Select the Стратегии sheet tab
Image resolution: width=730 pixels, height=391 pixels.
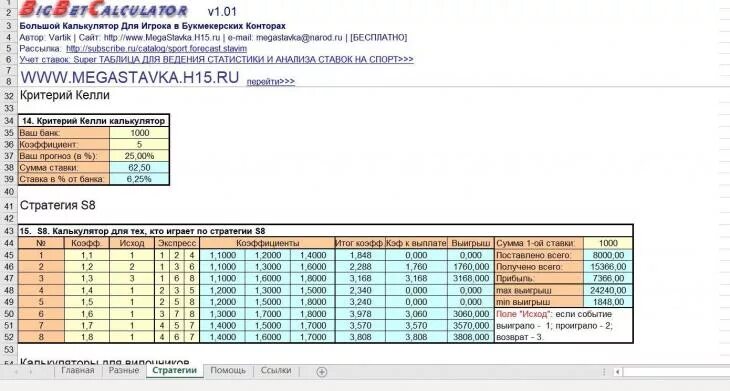pos(175,371)
